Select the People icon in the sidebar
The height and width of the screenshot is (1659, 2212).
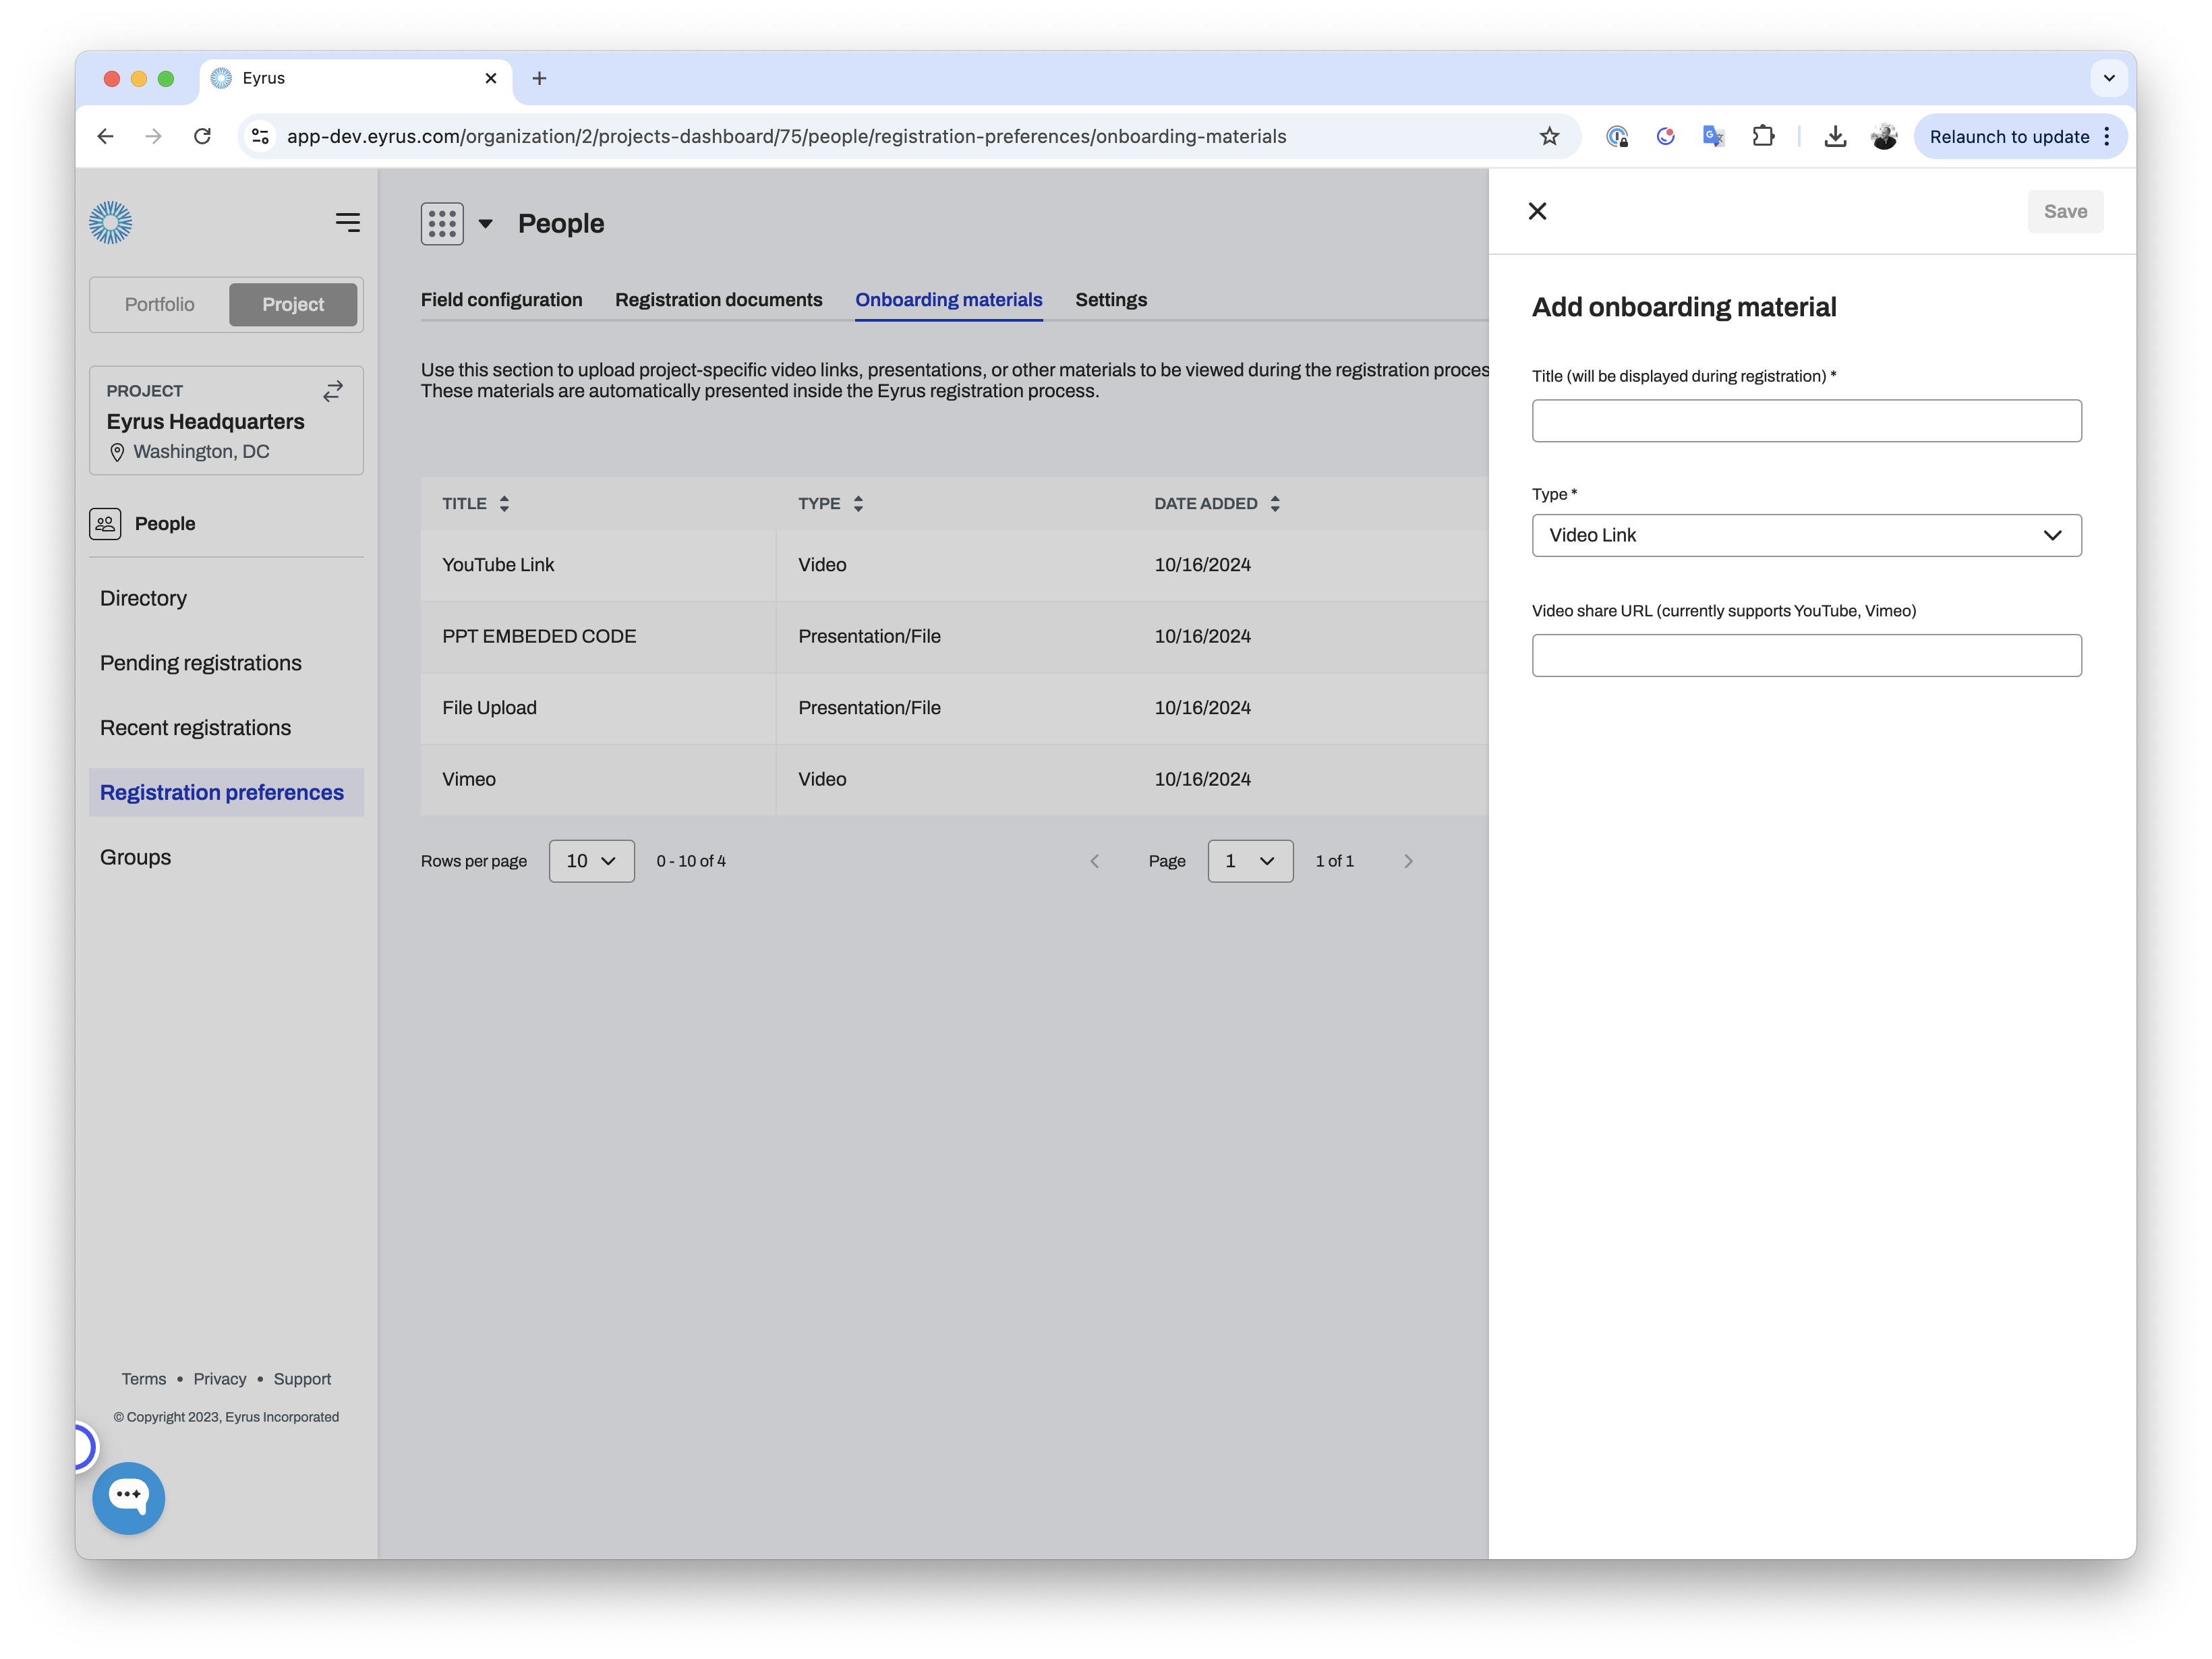point(105,523)
